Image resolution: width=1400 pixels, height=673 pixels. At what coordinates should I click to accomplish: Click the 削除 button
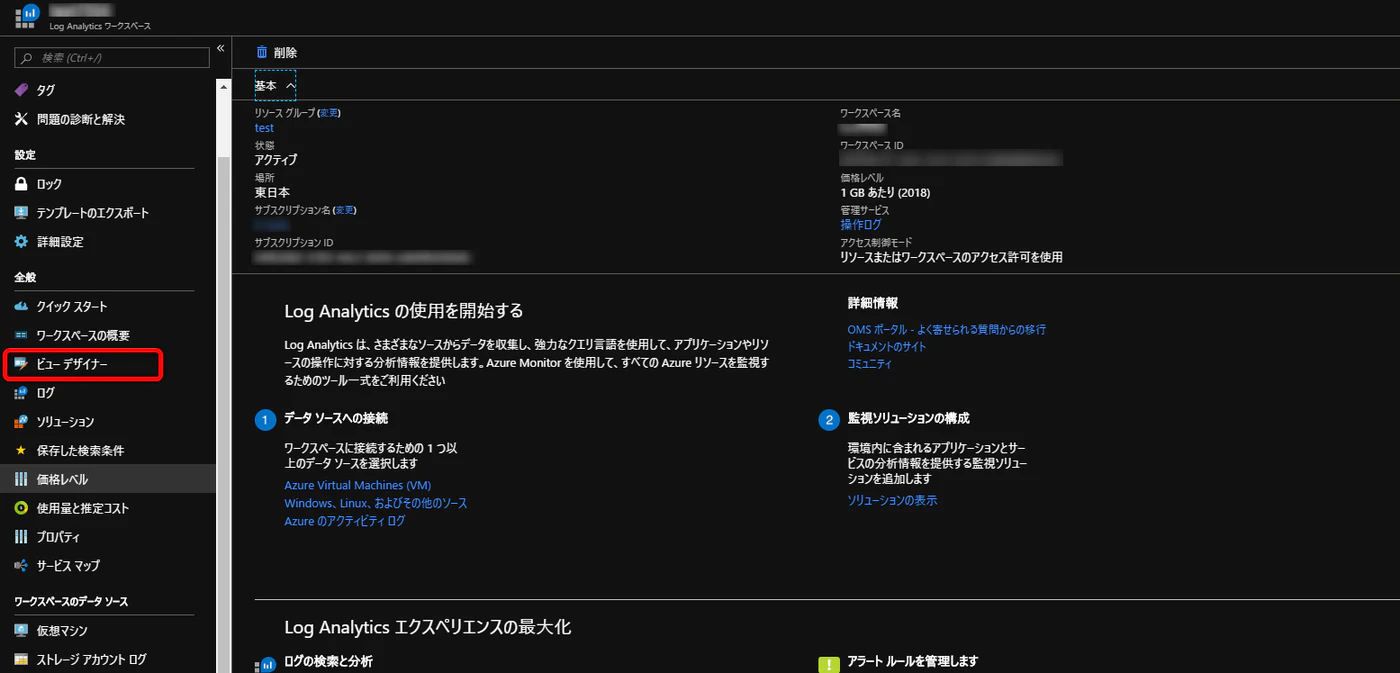277,52
